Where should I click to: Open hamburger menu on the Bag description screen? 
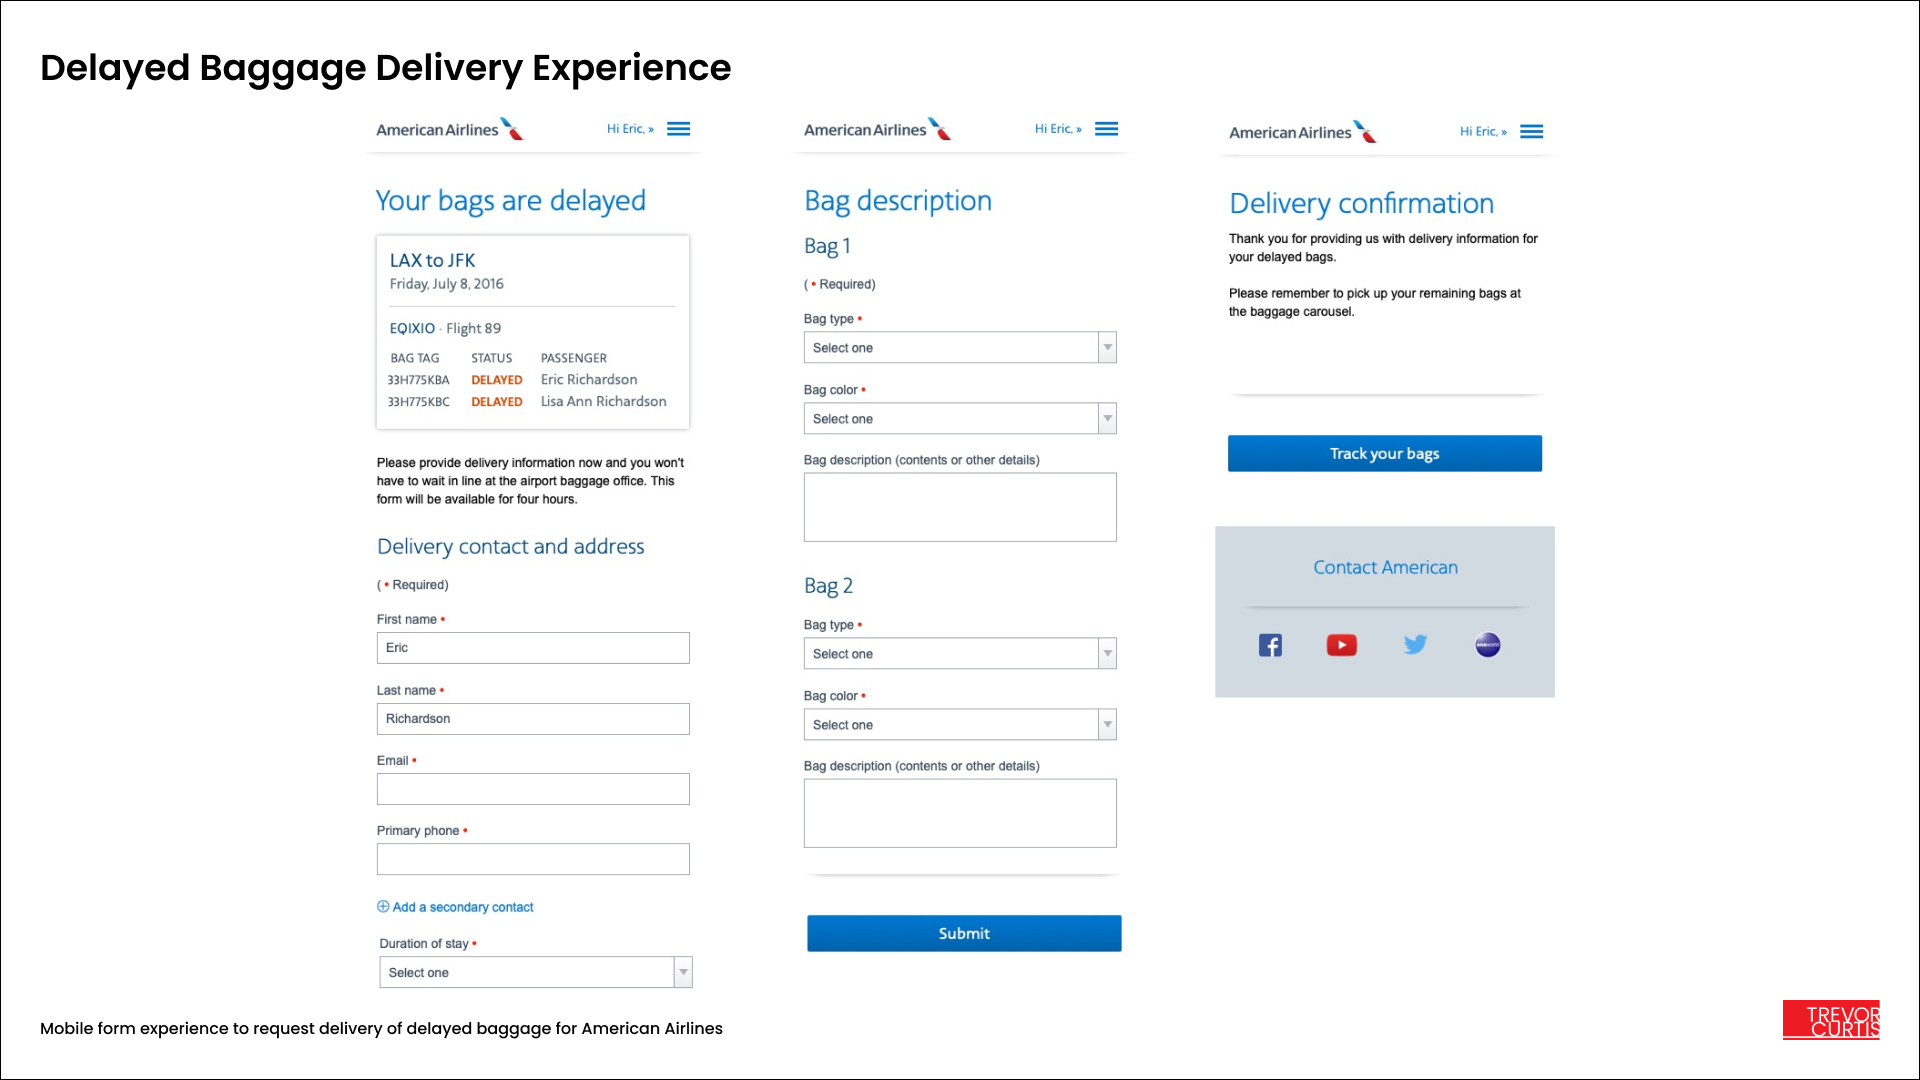(1106, 129)
